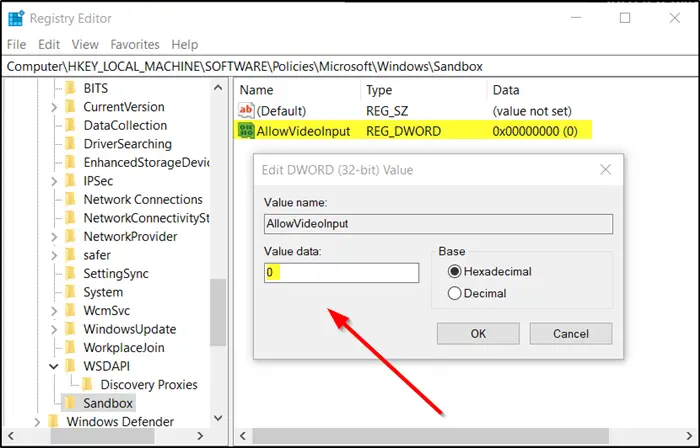
Task: Click the values pane horizontal scrollbar thumb
Action: pos(430,436)
